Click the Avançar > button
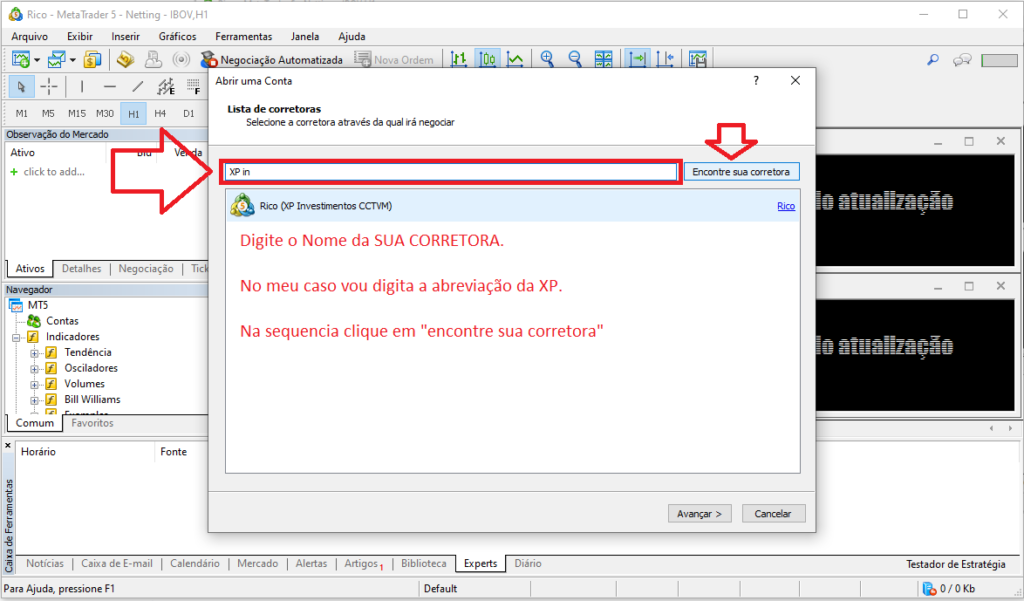The width and height of the screenshot is (1024, 601). point(700,513)
